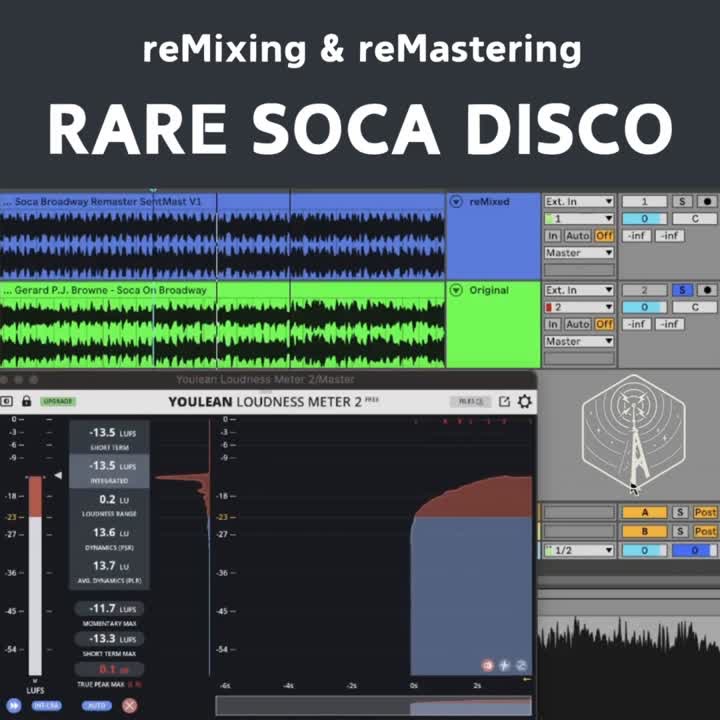This screenshot has width=720, height=720.
Task: Click the rightmost circular graph icon in loudness graph
Action: [521, 665]
